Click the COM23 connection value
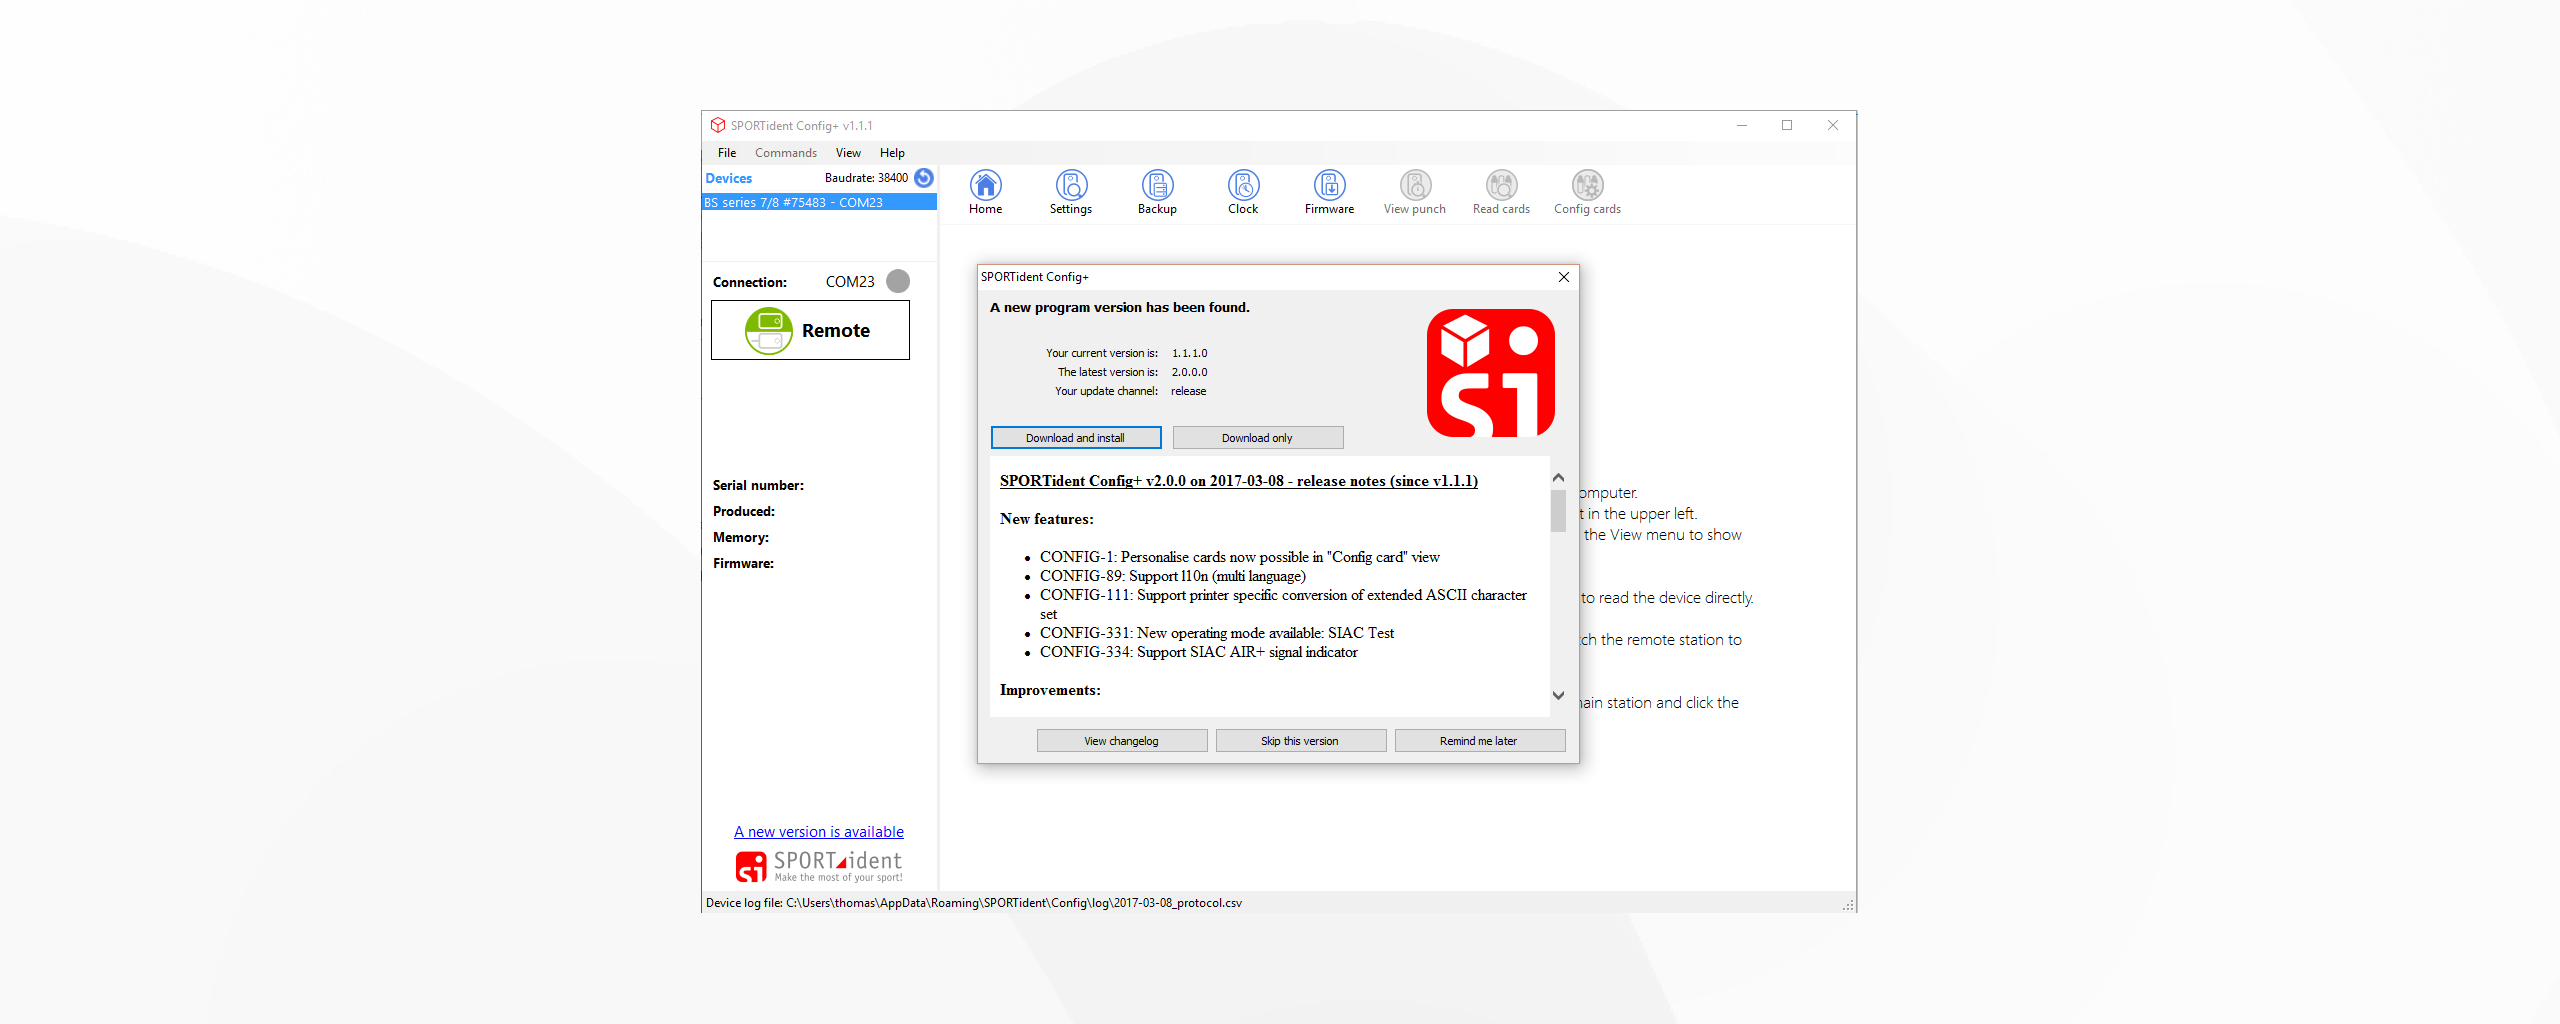The image size is (2560, 1024). point(850,282)
